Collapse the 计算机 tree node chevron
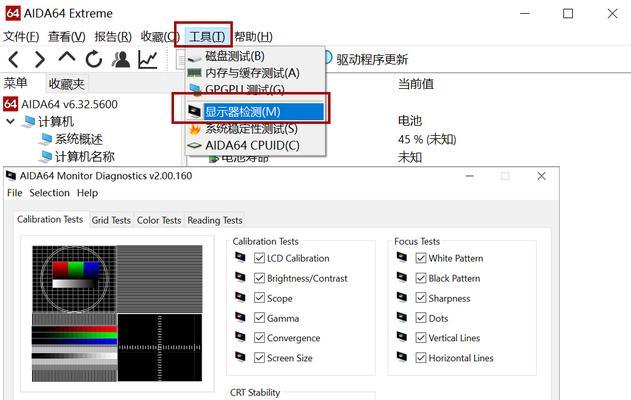 (10, 121)
